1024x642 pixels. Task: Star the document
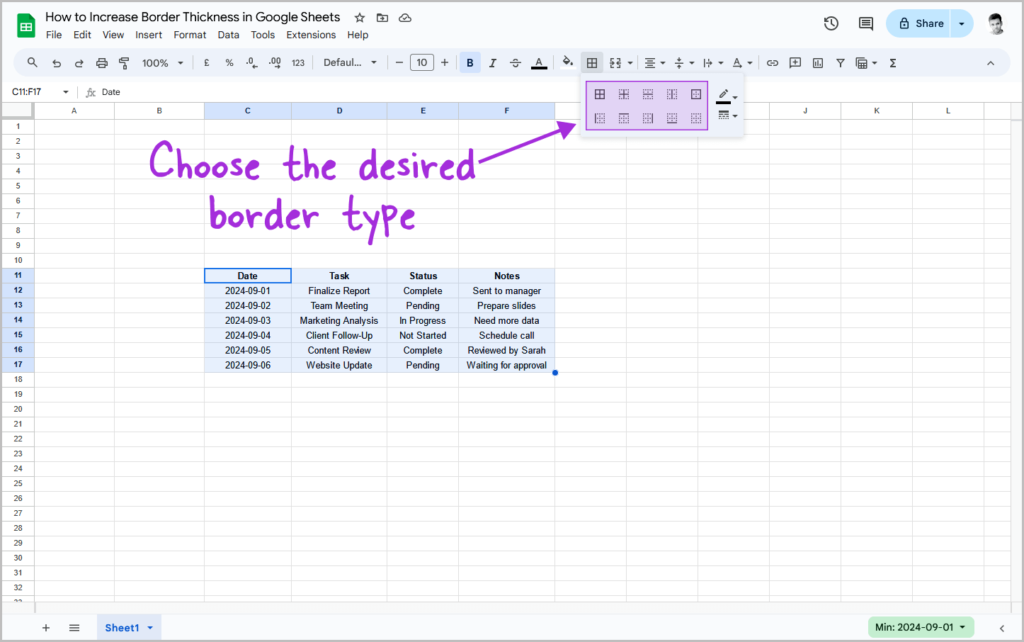click(x=359, y=18)
